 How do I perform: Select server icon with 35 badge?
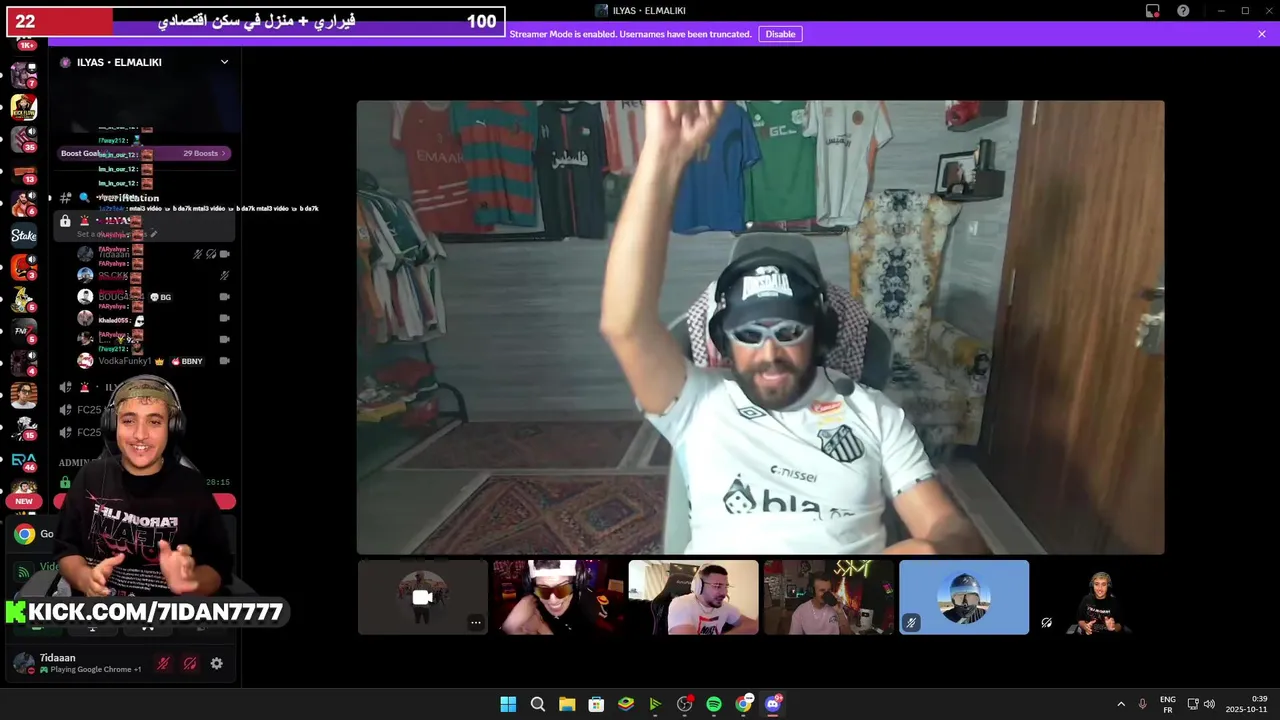pyautogui.click(x=24, y=139)
